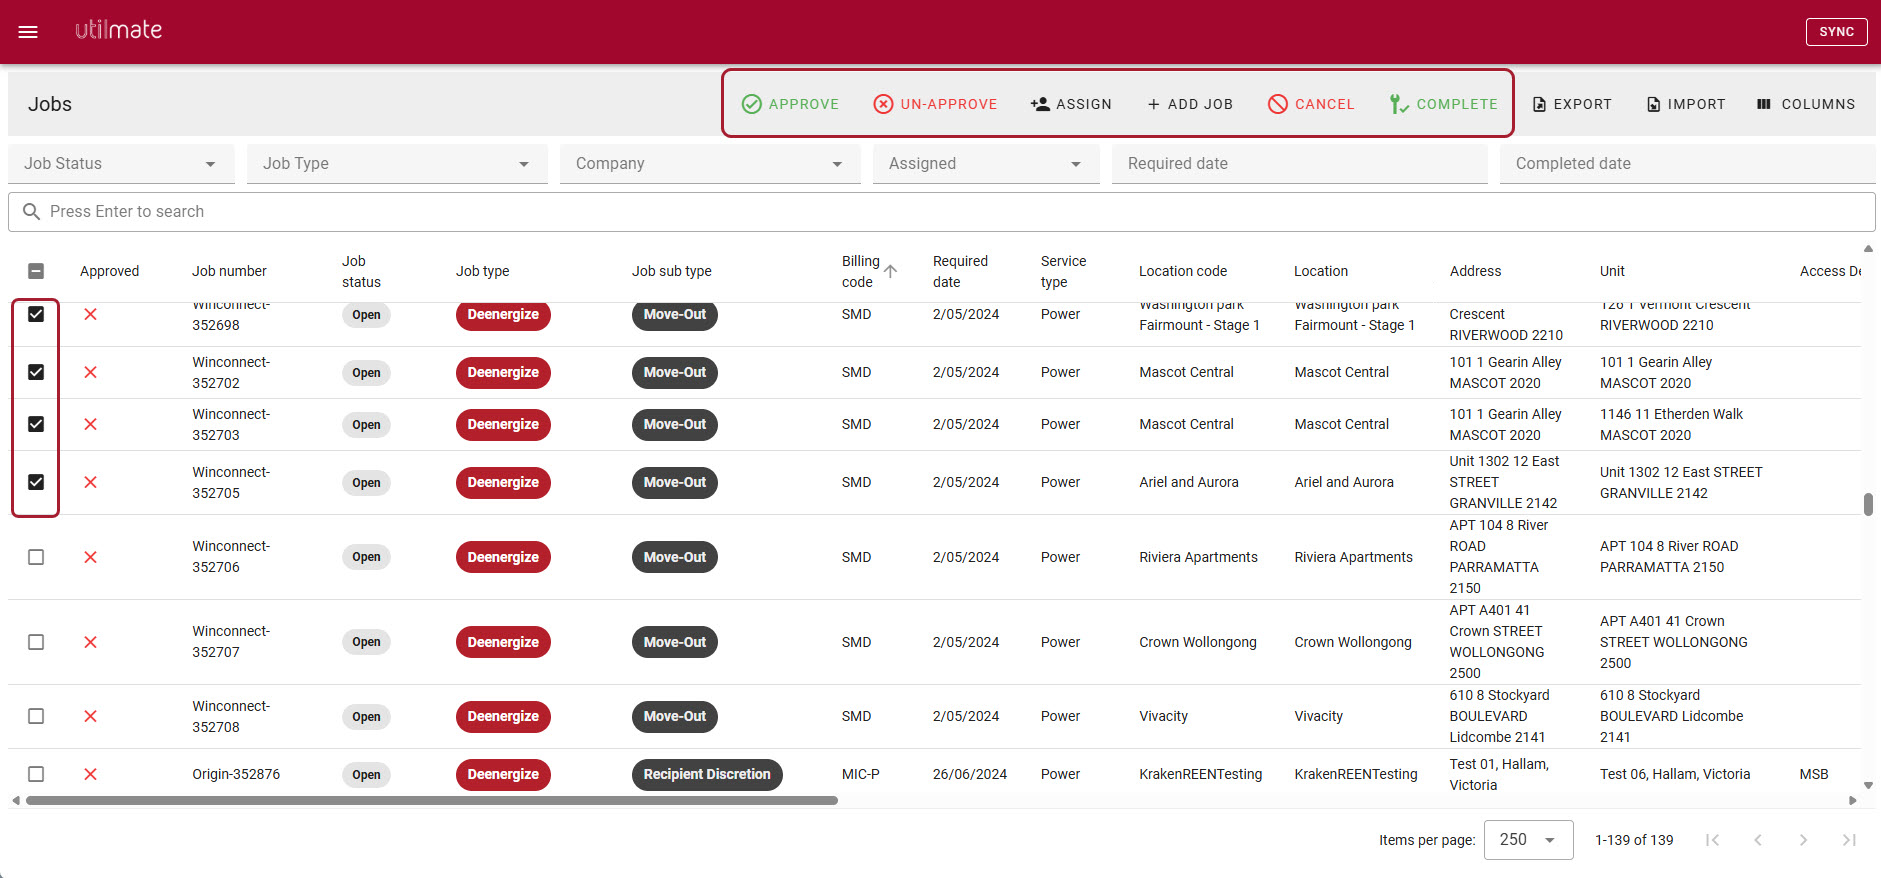
Task: Click the vertical scrollbar thumb of the table
Action: pos(1868,504)
